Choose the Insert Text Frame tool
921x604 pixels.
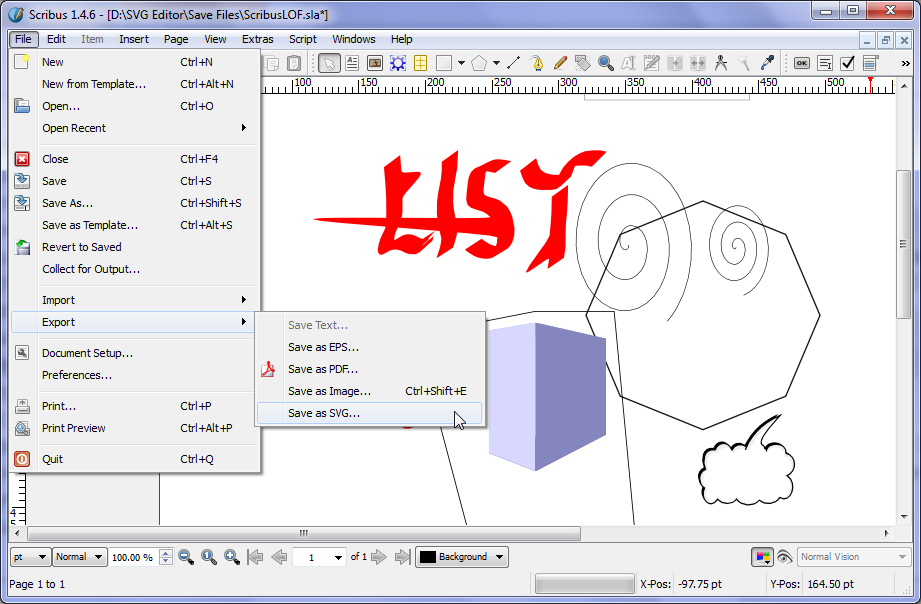(x=352, y=63)
